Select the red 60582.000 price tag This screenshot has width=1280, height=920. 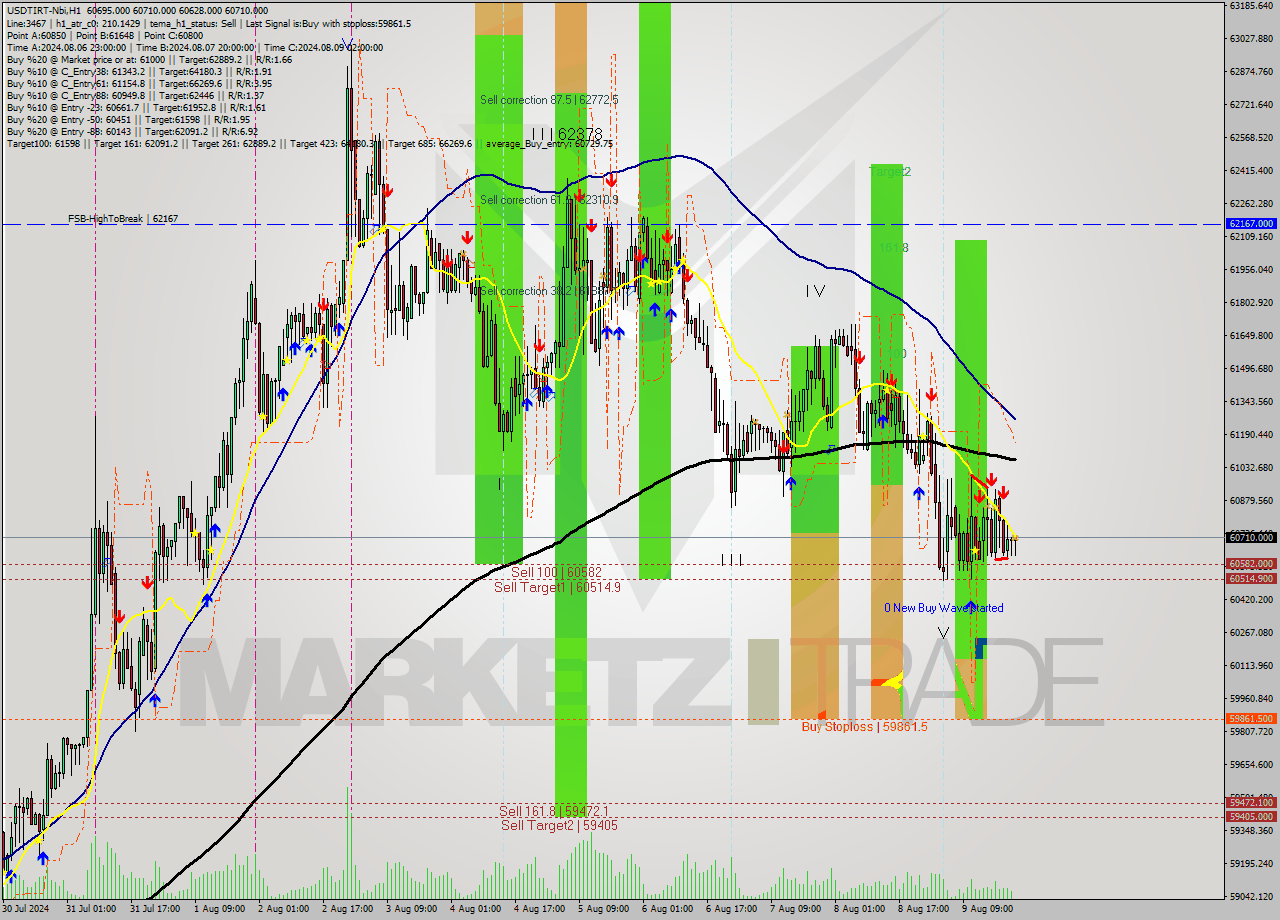click(1251, 564)
